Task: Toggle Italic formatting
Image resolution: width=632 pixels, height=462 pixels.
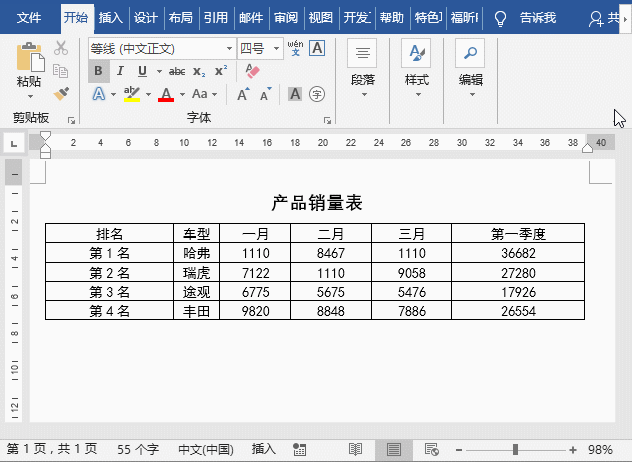Action: pos(120,71)
